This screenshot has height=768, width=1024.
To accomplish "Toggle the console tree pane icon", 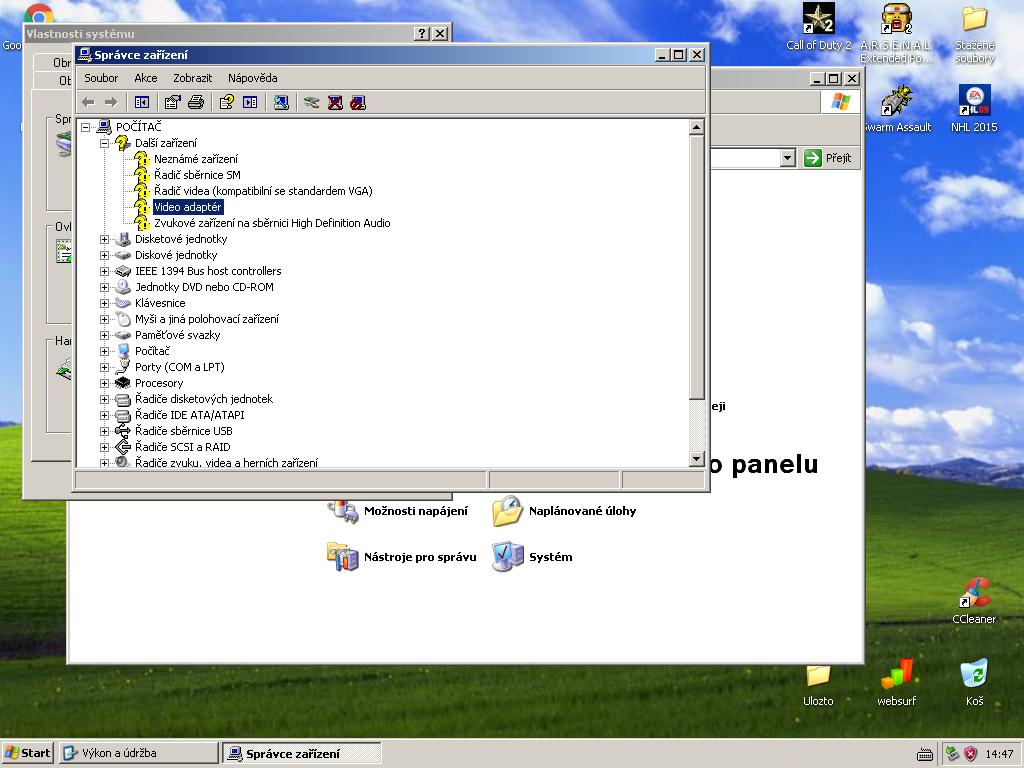I will click(142, 102).
